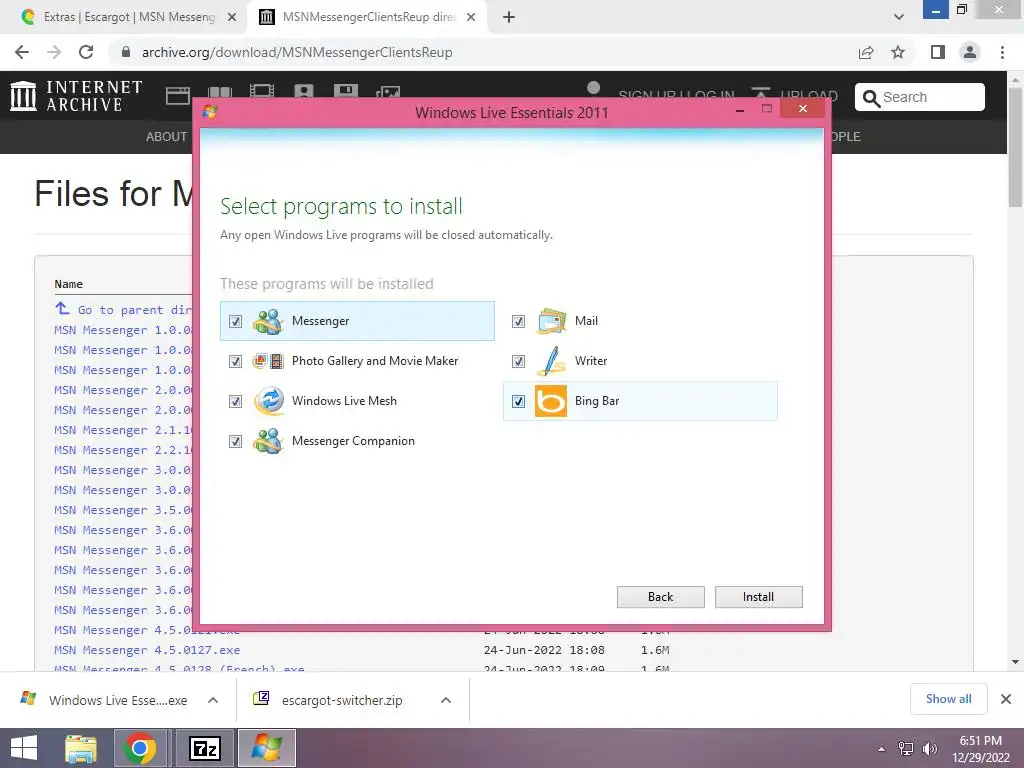Expand Windows Live Essentials download options
This screenshot has height=768, width=1024.
[213, 700]
